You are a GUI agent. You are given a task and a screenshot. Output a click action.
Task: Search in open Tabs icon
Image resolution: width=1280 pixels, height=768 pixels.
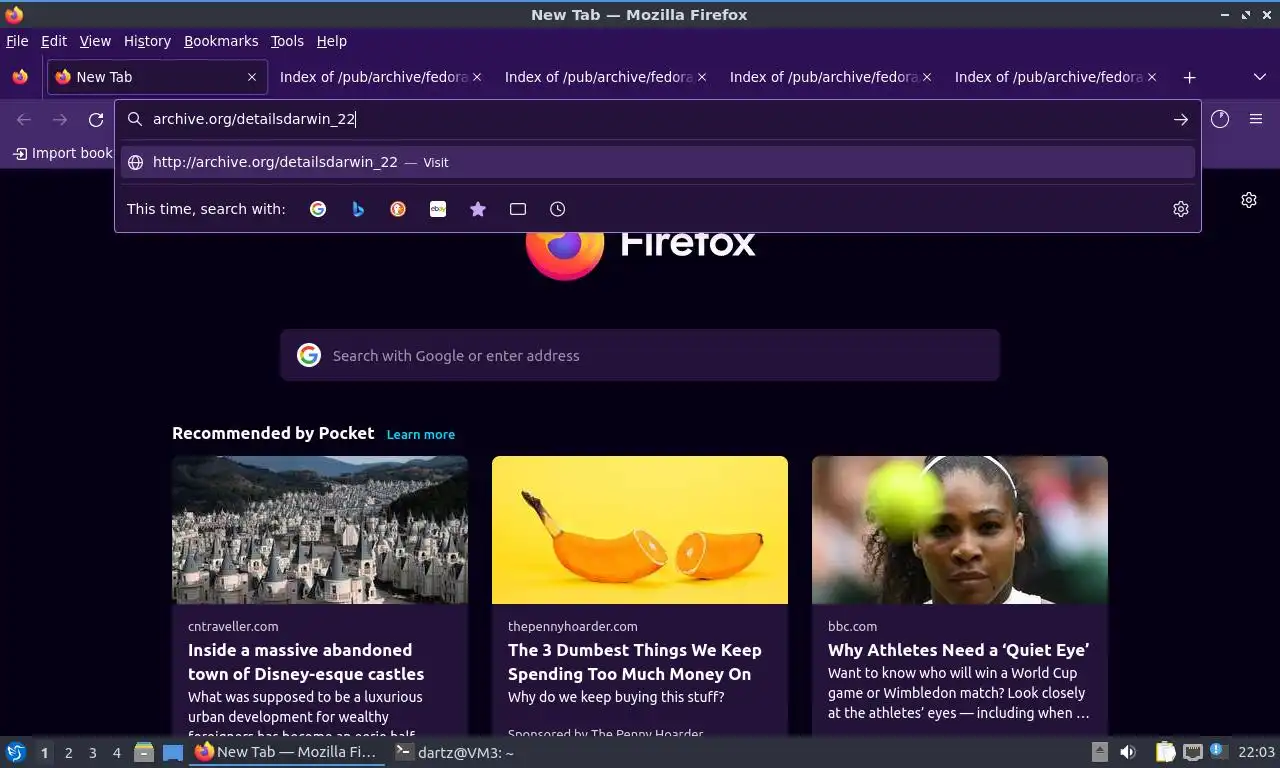pos(518,209)
